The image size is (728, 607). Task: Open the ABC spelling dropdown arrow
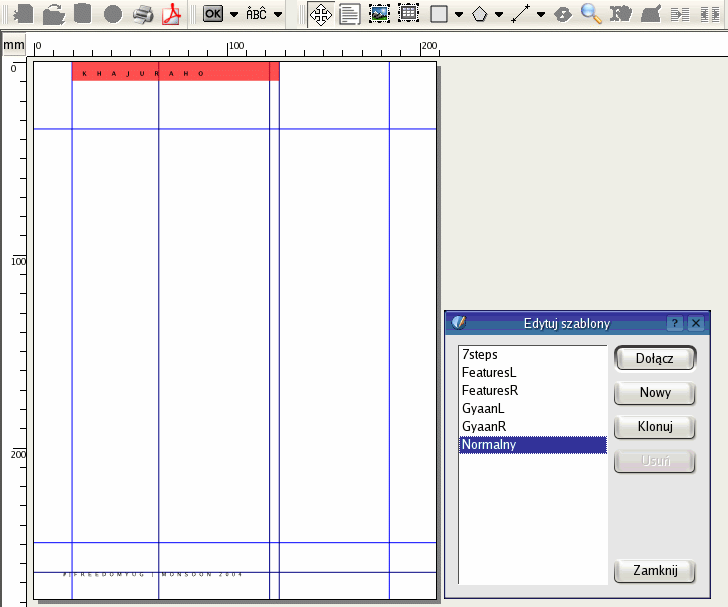(276, 15)
